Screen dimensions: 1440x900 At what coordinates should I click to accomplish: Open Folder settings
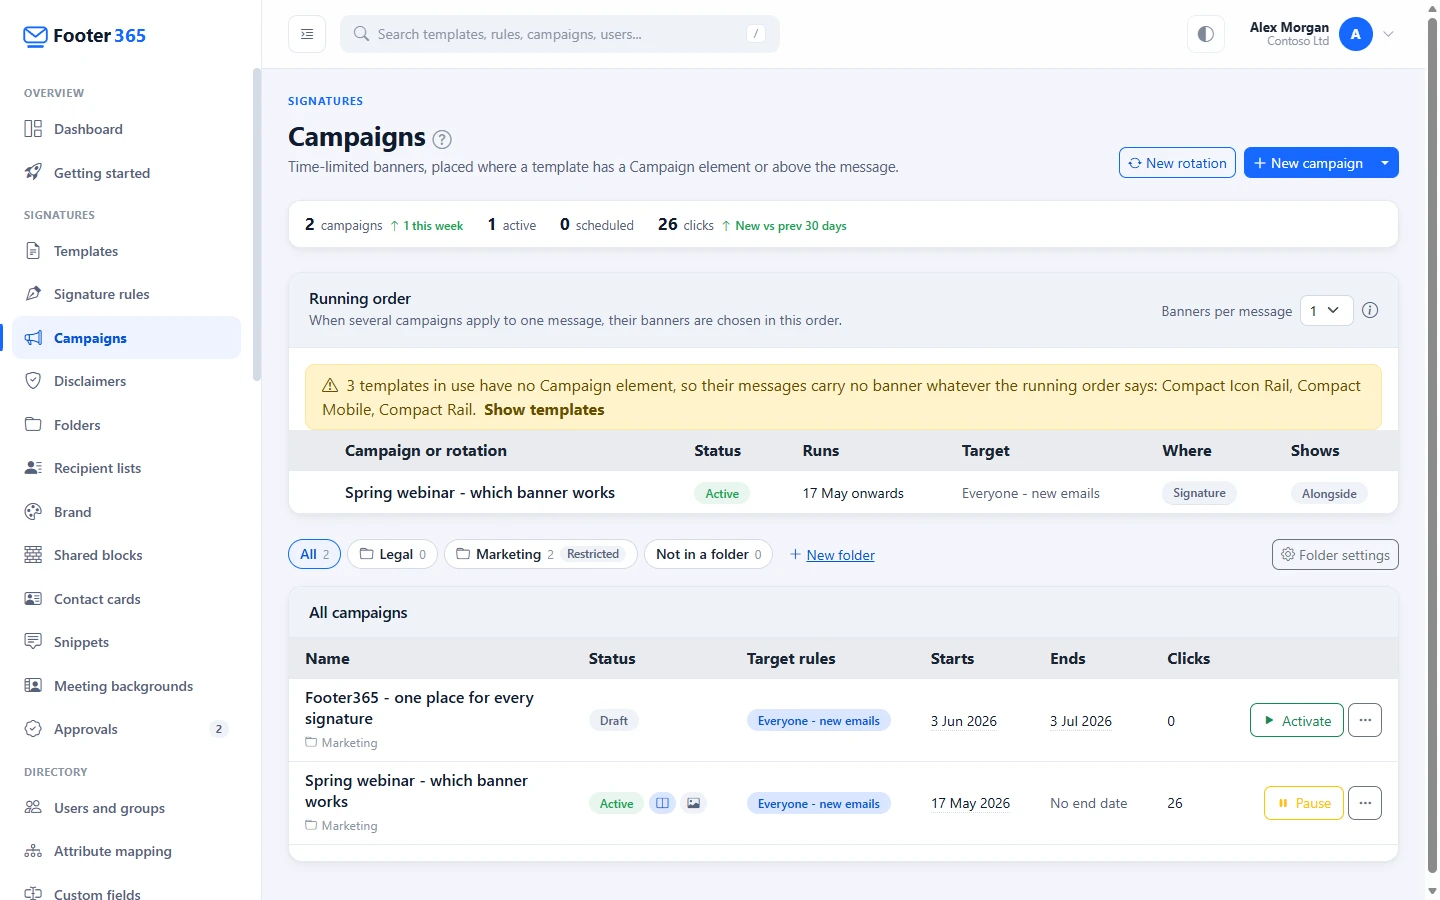click(x=1335, y=555)
